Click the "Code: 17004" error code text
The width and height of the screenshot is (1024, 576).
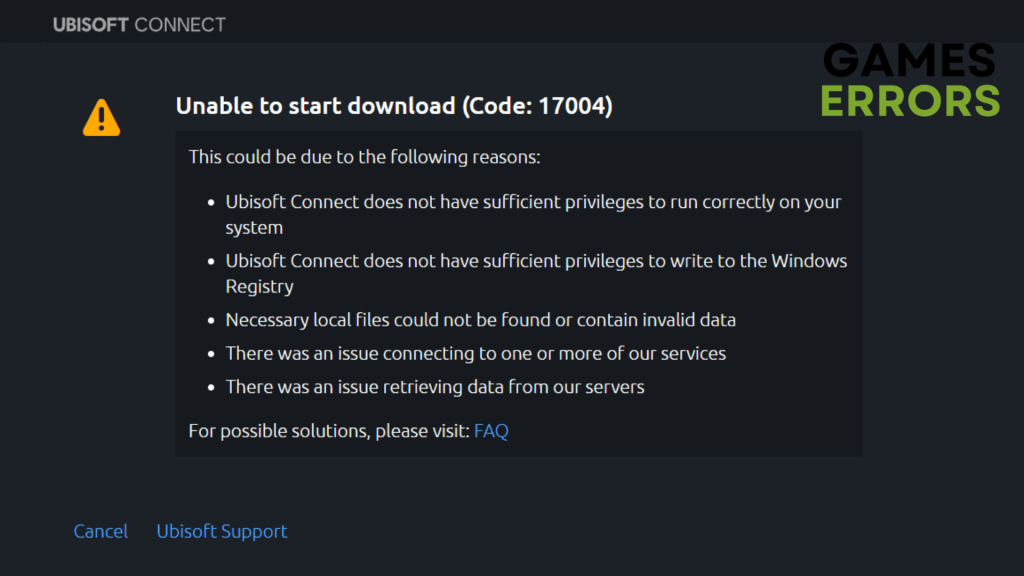tap(536, 105)
